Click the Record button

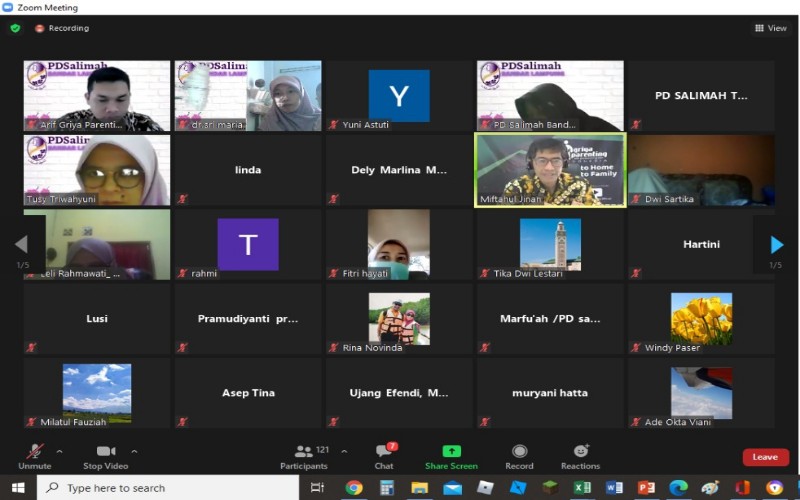point(519,457)
